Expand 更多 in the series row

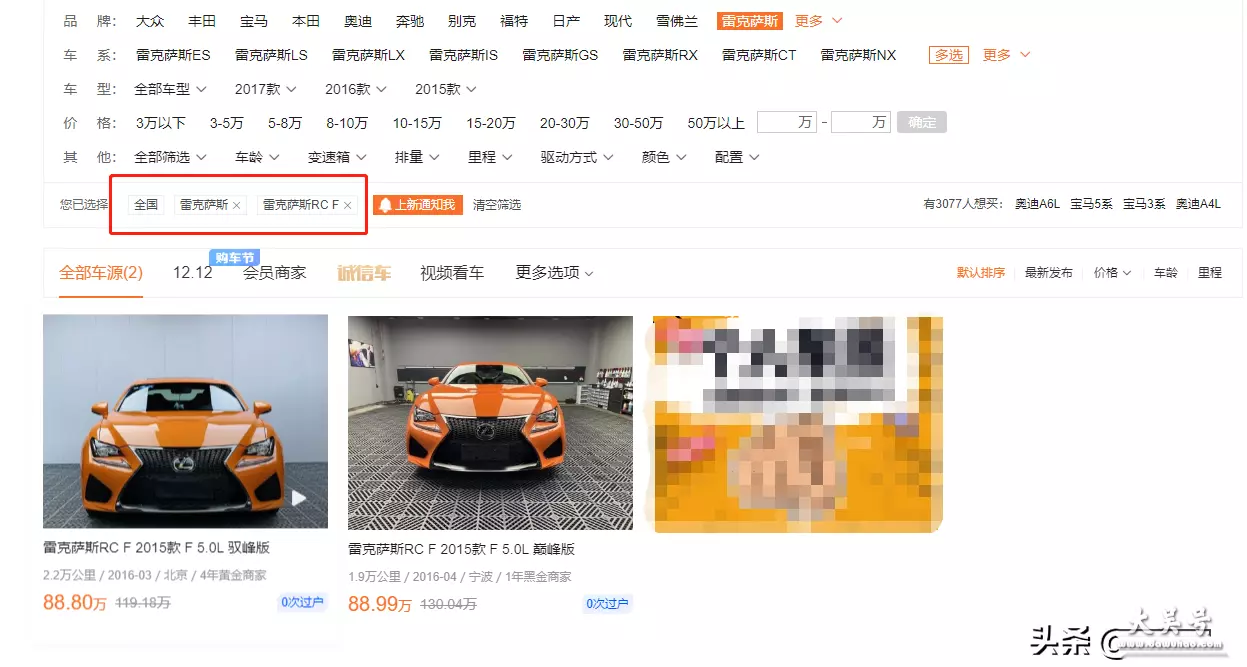point(1006,55)
